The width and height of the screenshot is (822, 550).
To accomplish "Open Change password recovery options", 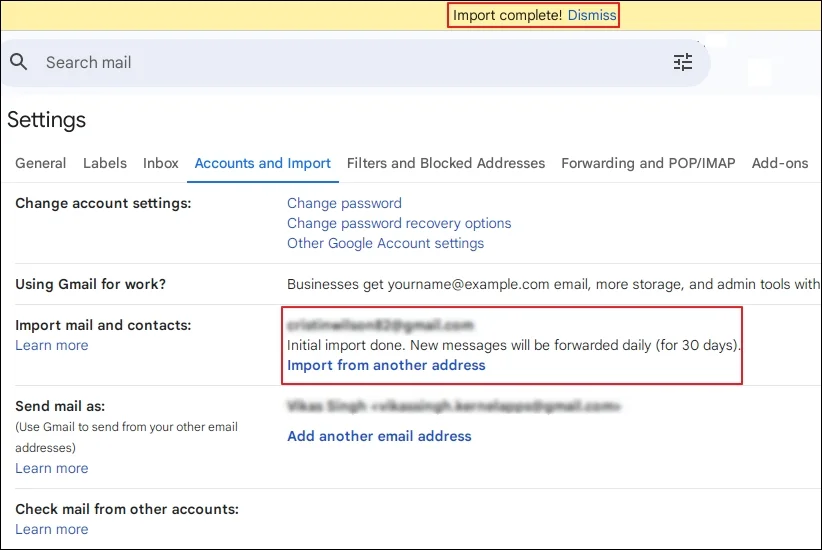I will coord(399,223).
